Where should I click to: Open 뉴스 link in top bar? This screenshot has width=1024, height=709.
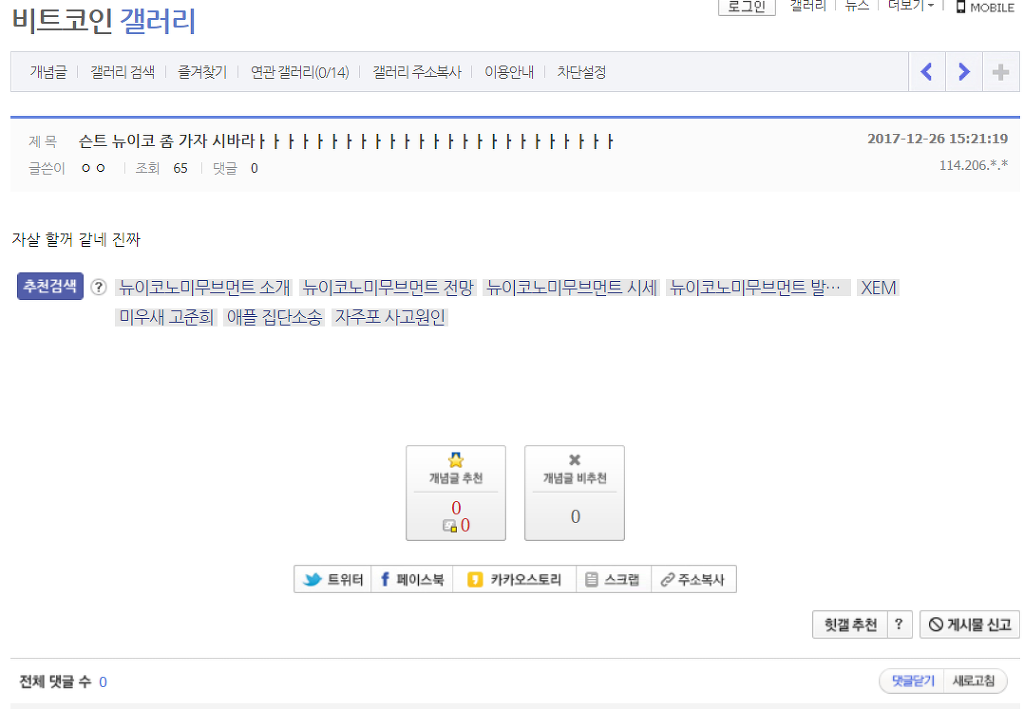pos(857,6)
